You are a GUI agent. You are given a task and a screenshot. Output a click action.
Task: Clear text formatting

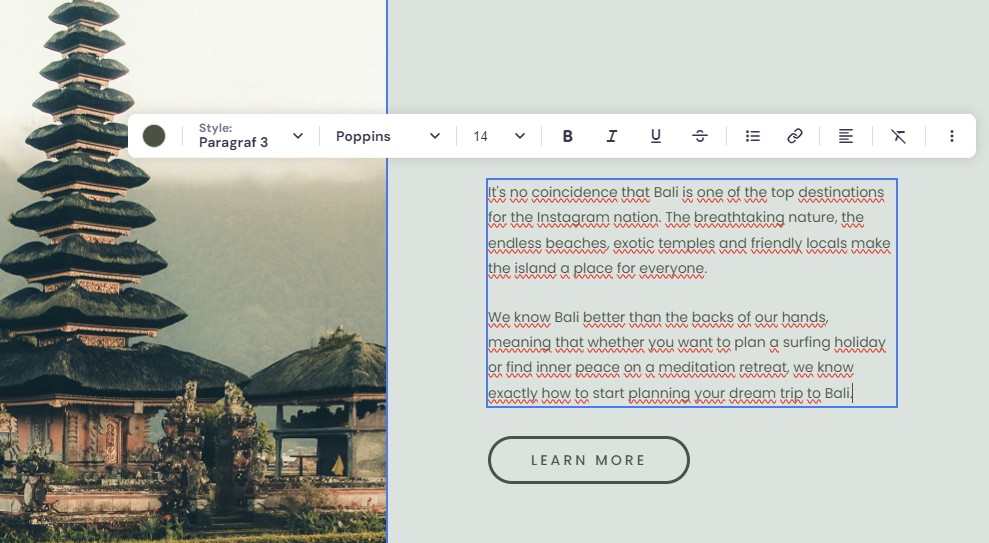[899, 136]
